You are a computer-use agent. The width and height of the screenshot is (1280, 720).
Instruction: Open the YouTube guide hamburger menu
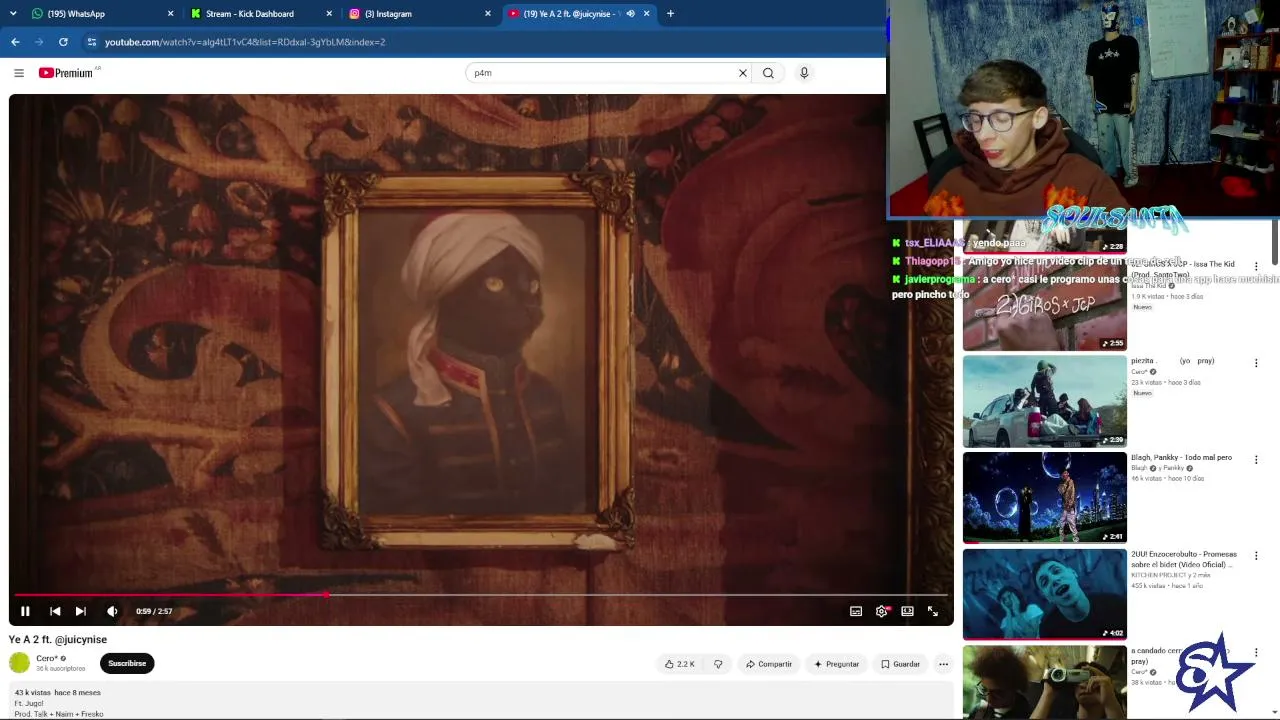point(18,73)
